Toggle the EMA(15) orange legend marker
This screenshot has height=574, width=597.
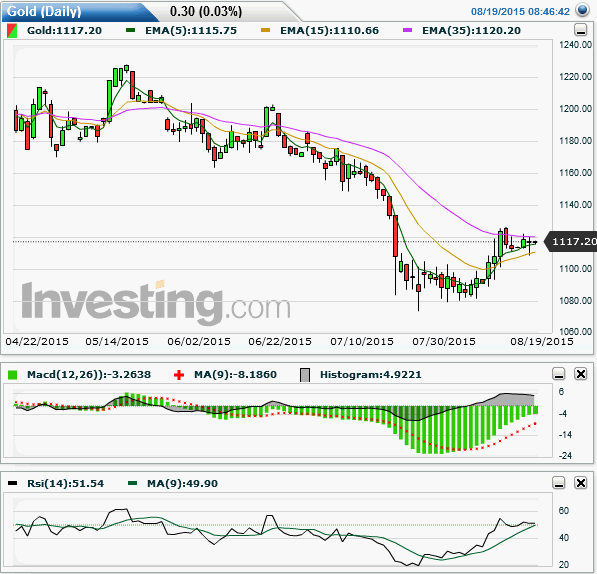click(x=265, y=30)
